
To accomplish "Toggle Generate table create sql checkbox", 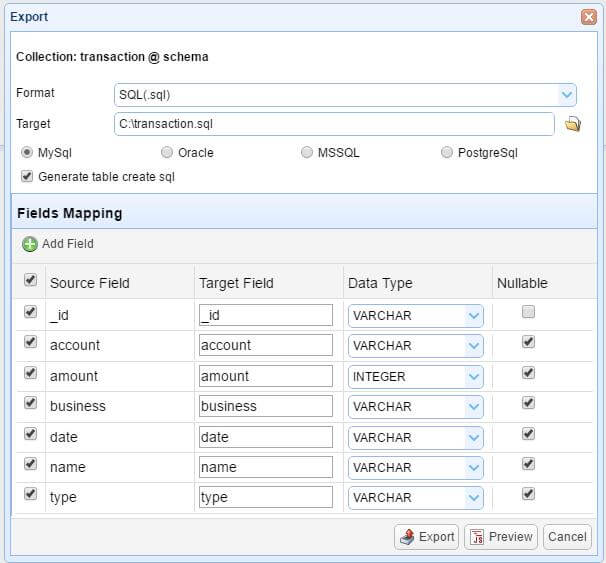I will [27, 177].
